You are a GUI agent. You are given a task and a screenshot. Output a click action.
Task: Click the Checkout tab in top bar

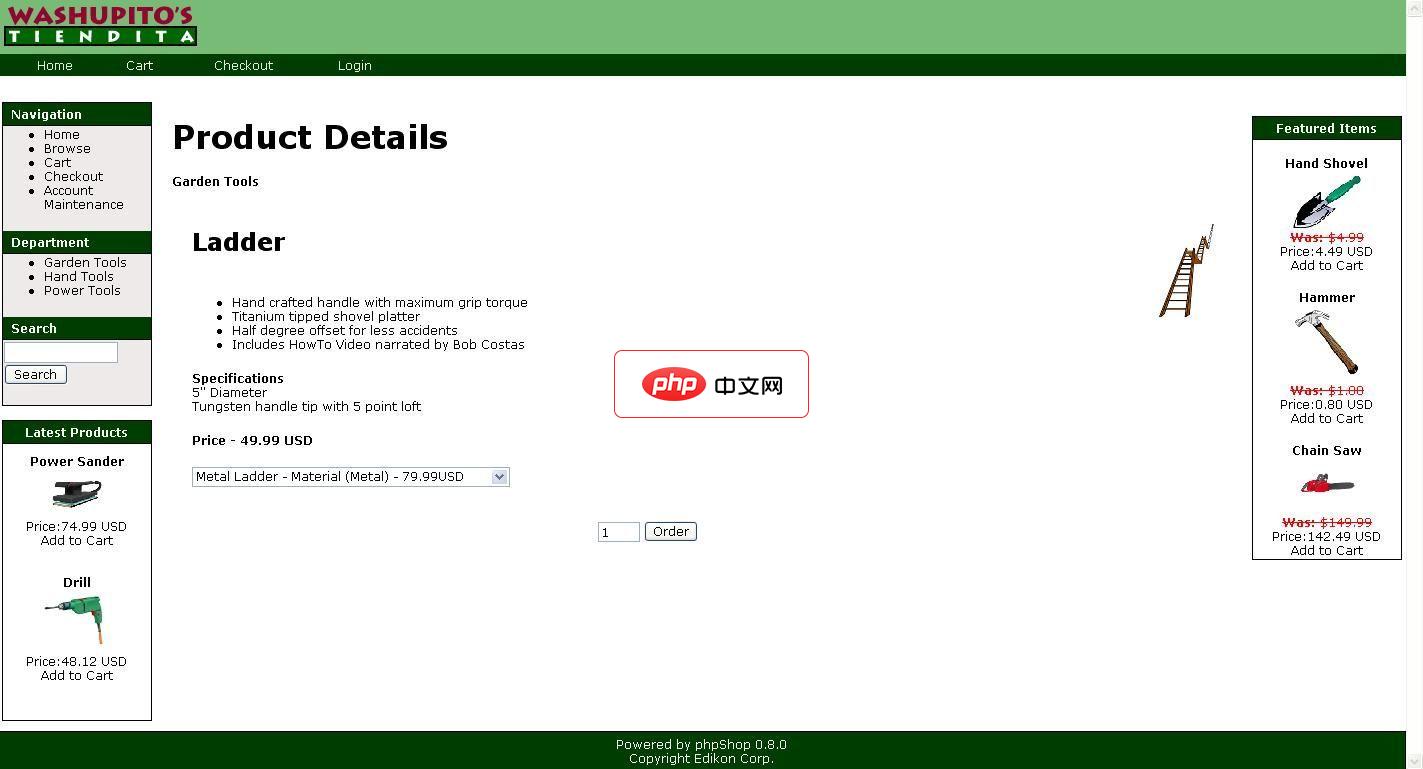click(243, 65)
